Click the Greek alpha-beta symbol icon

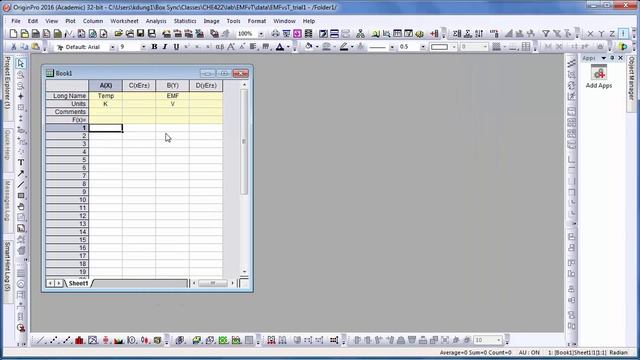tap(220, 47)
